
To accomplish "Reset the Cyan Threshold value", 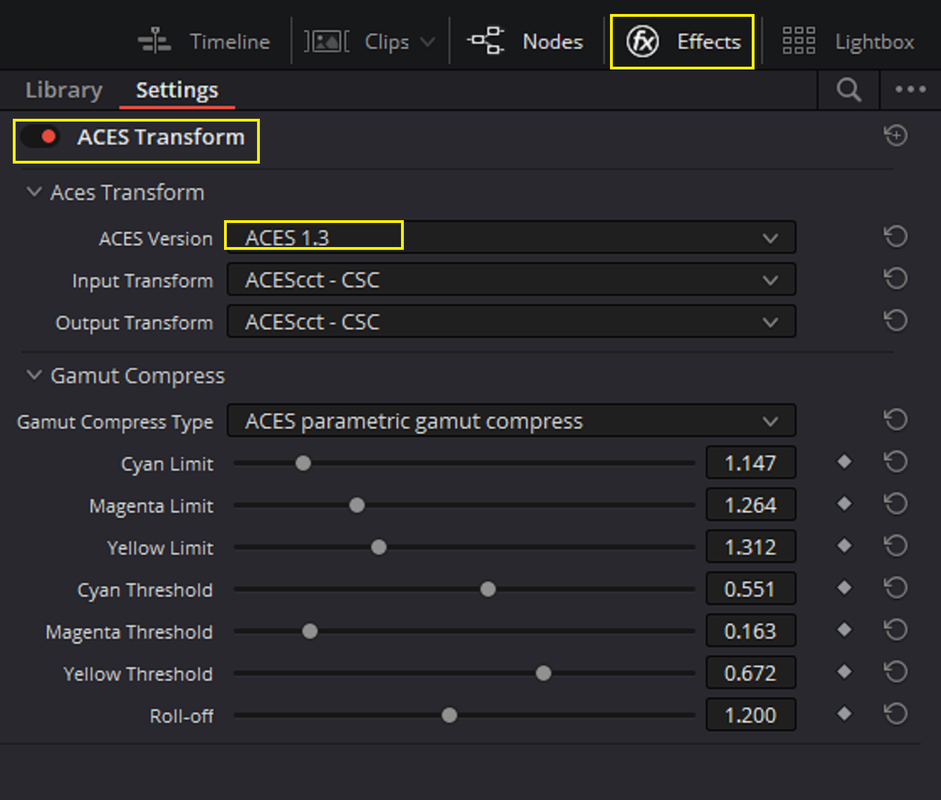I will (895, 588).
